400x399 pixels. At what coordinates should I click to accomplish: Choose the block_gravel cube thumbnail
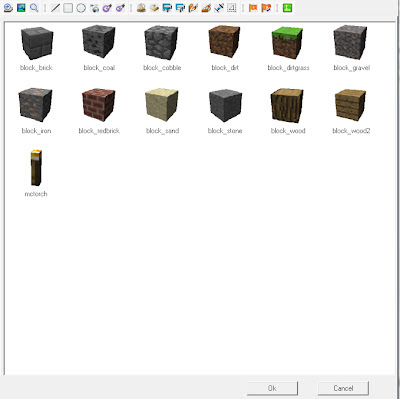click(350, 42)
